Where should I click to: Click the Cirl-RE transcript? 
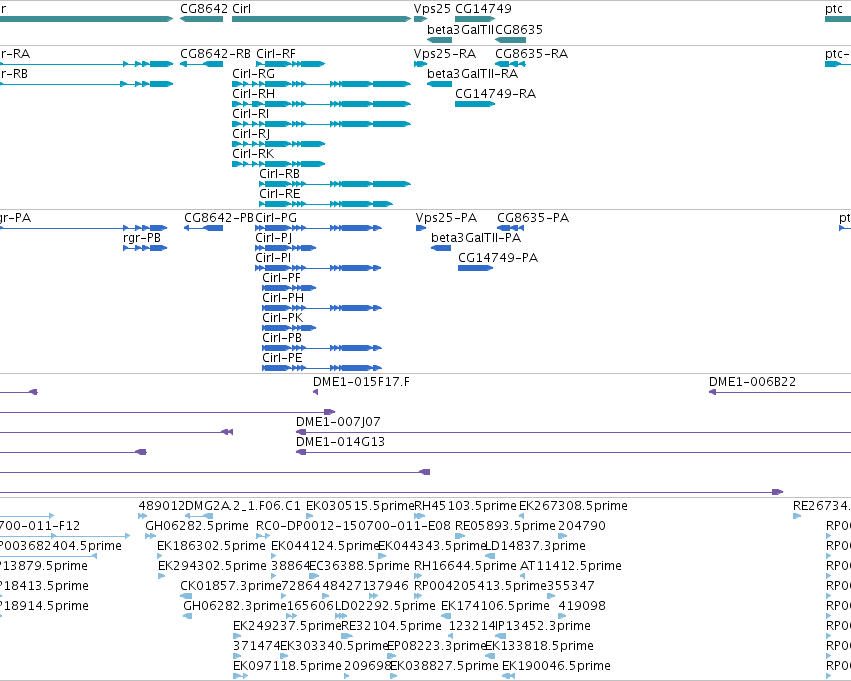tap(326, 205)
